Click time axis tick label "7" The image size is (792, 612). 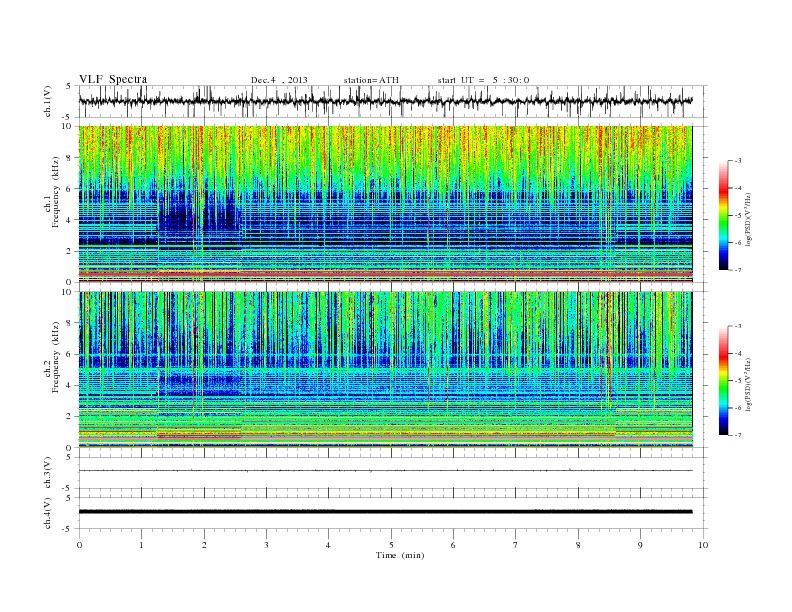[516, 545]
